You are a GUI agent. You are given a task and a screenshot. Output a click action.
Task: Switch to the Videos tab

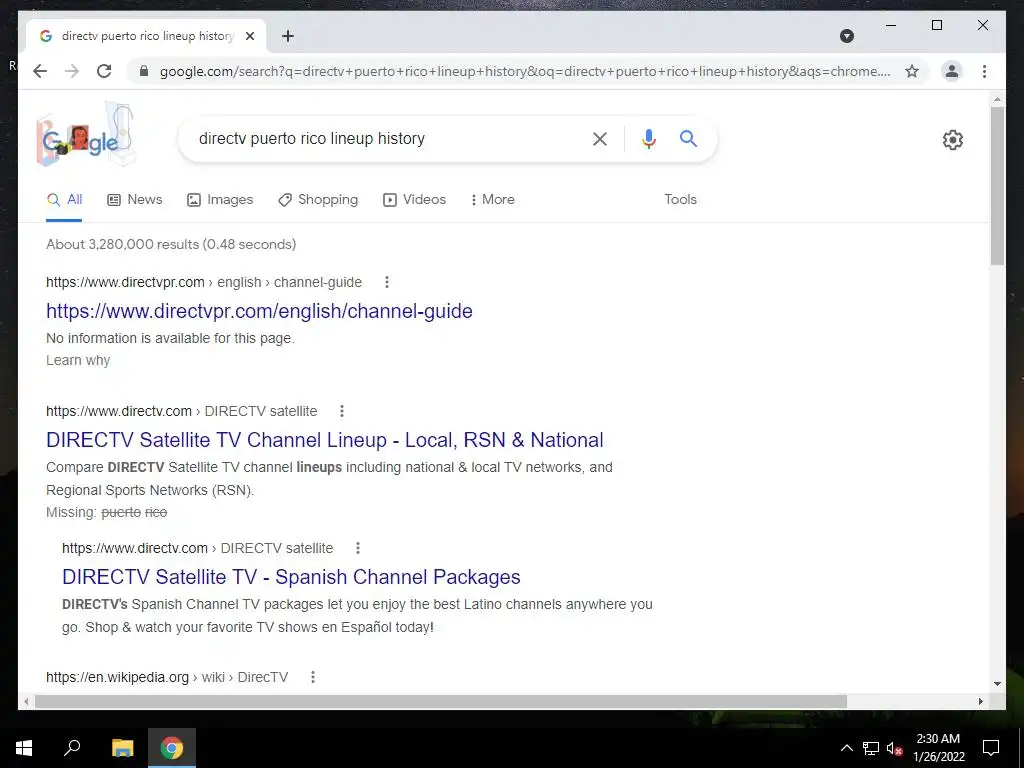coord(415,200)
